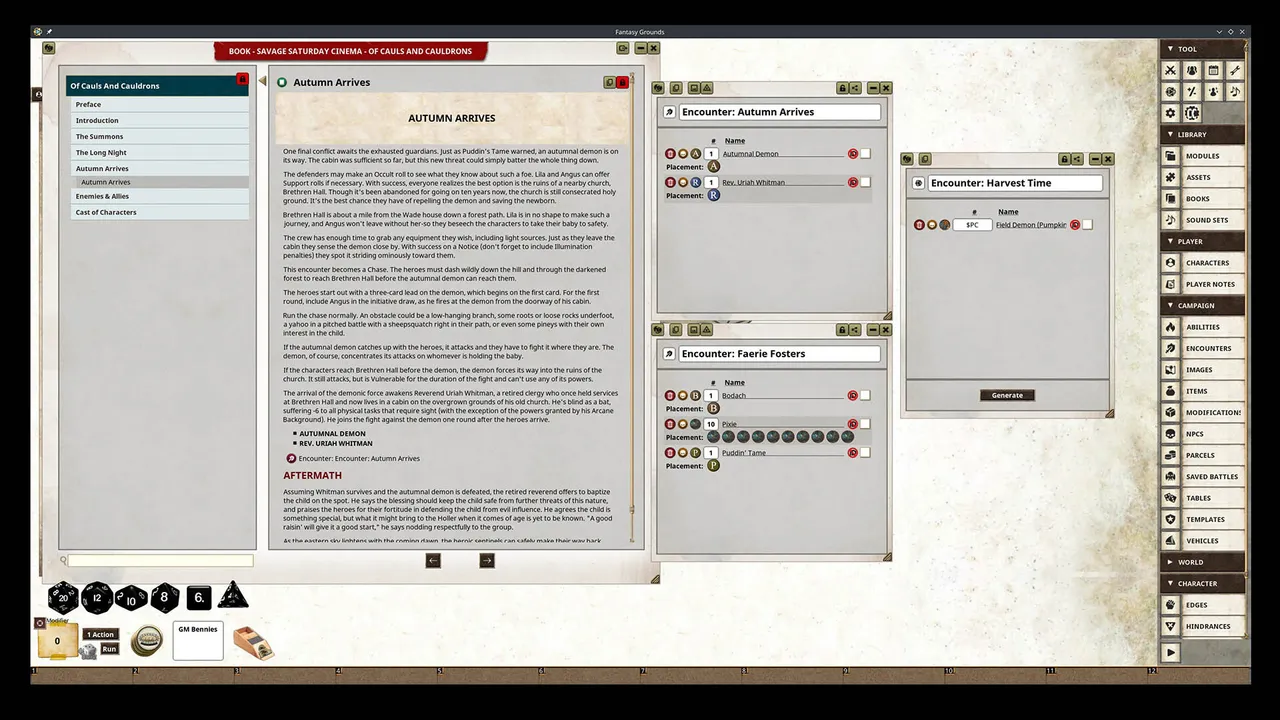Click the GM Bennies box

pyautogui.click(x=198, y=641)
